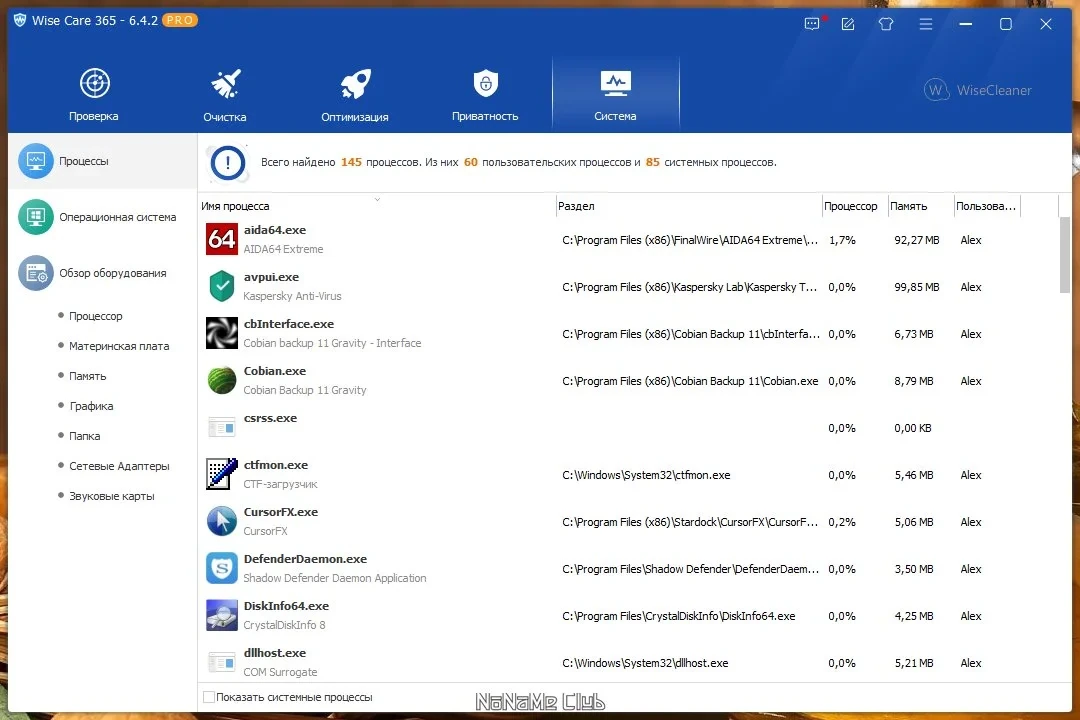Select the cbInterface.exe process name
Screen dimensions: 1080x720
(289, 324)
